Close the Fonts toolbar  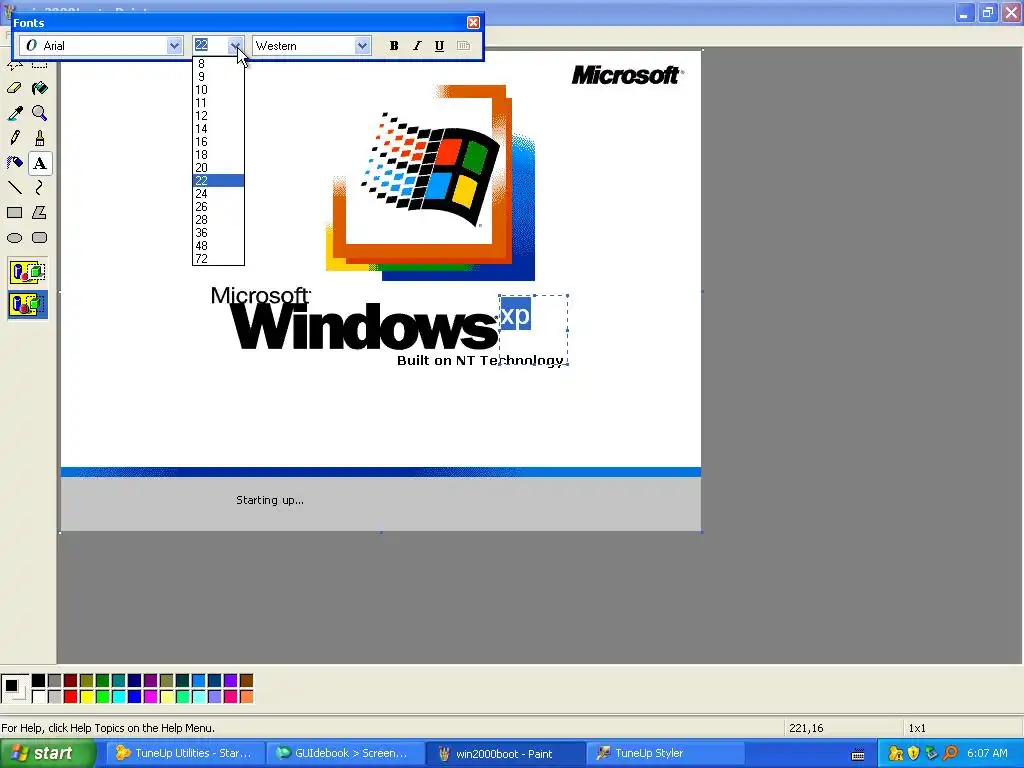point(473,23)
